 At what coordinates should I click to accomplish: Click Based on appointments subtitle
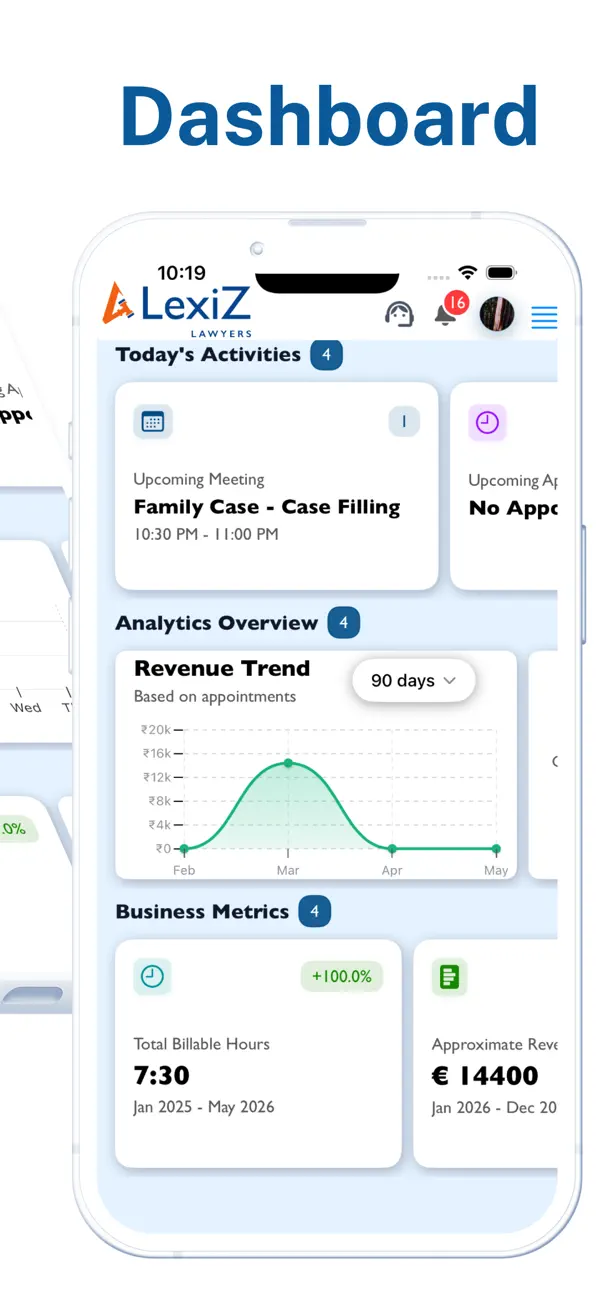click(215, 696)
